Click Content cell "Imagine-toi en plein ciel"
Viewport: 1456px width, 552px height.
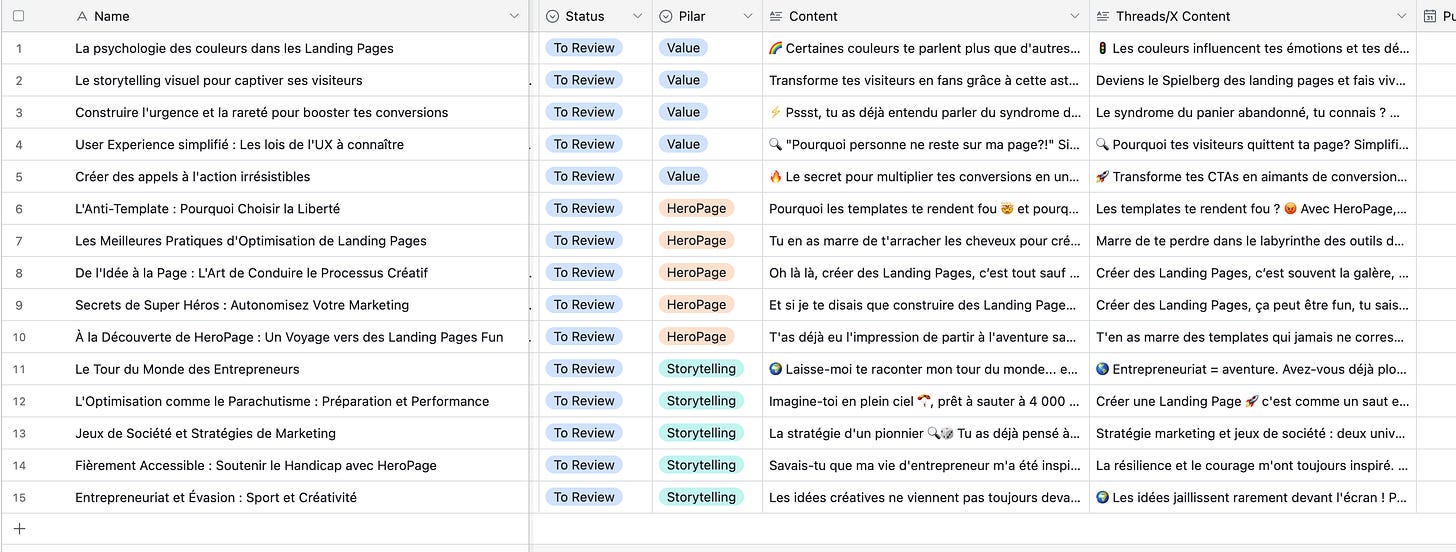point(926,401)
